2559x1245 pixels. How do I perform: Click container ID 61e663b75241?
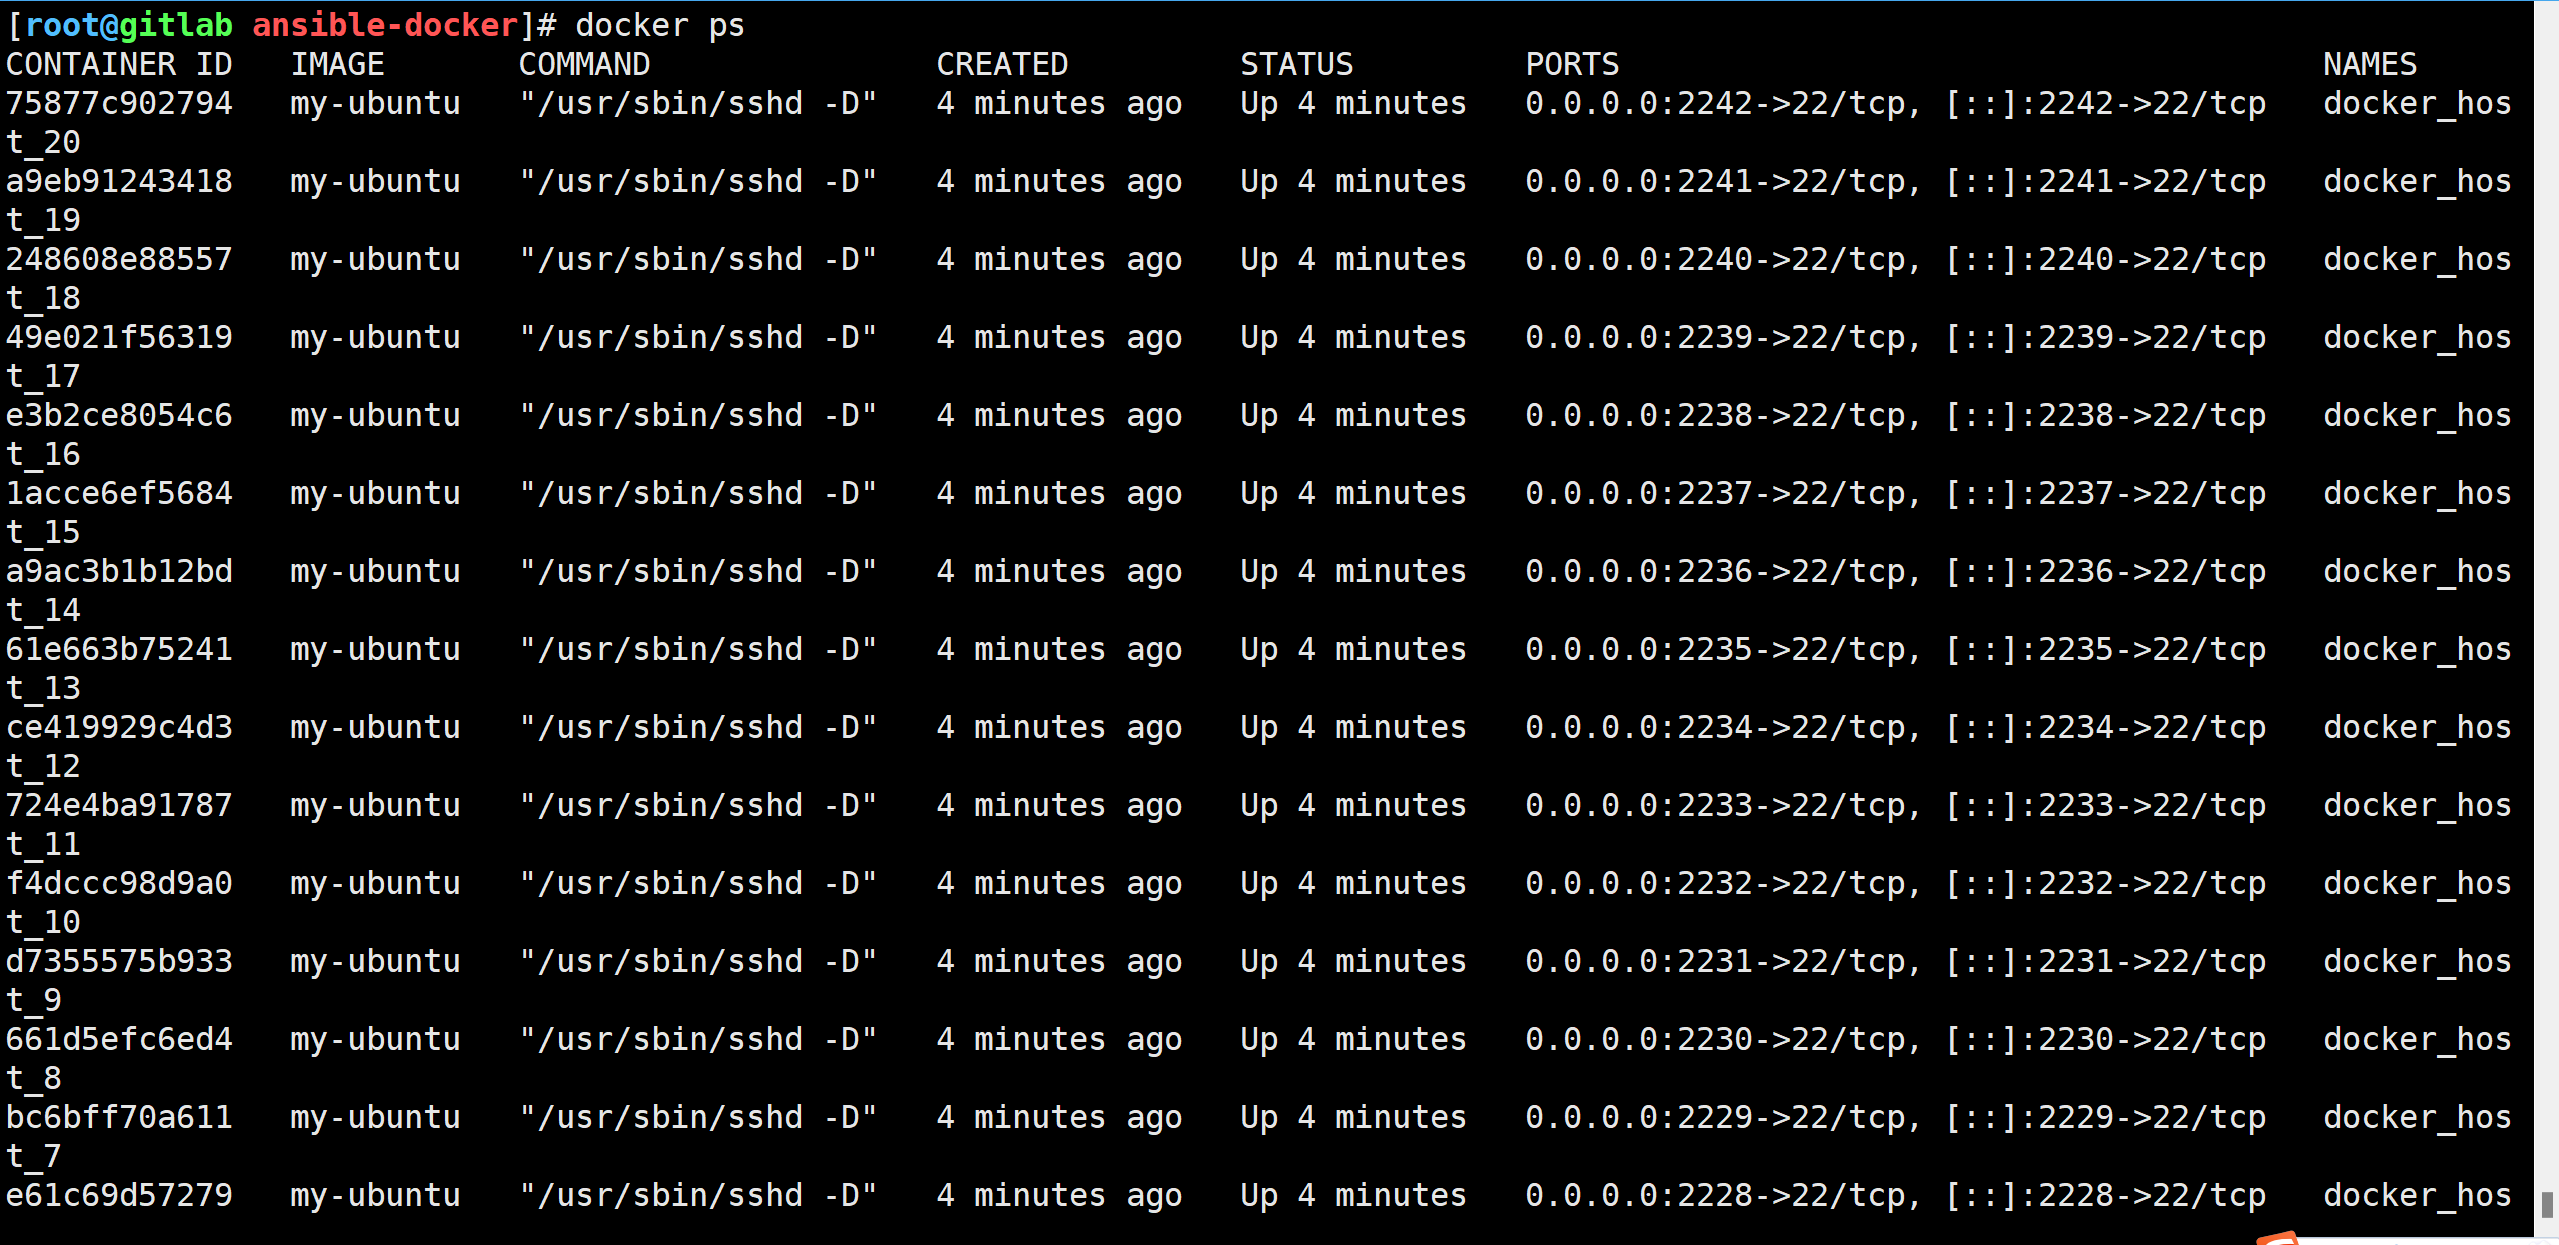coord(119,649)
